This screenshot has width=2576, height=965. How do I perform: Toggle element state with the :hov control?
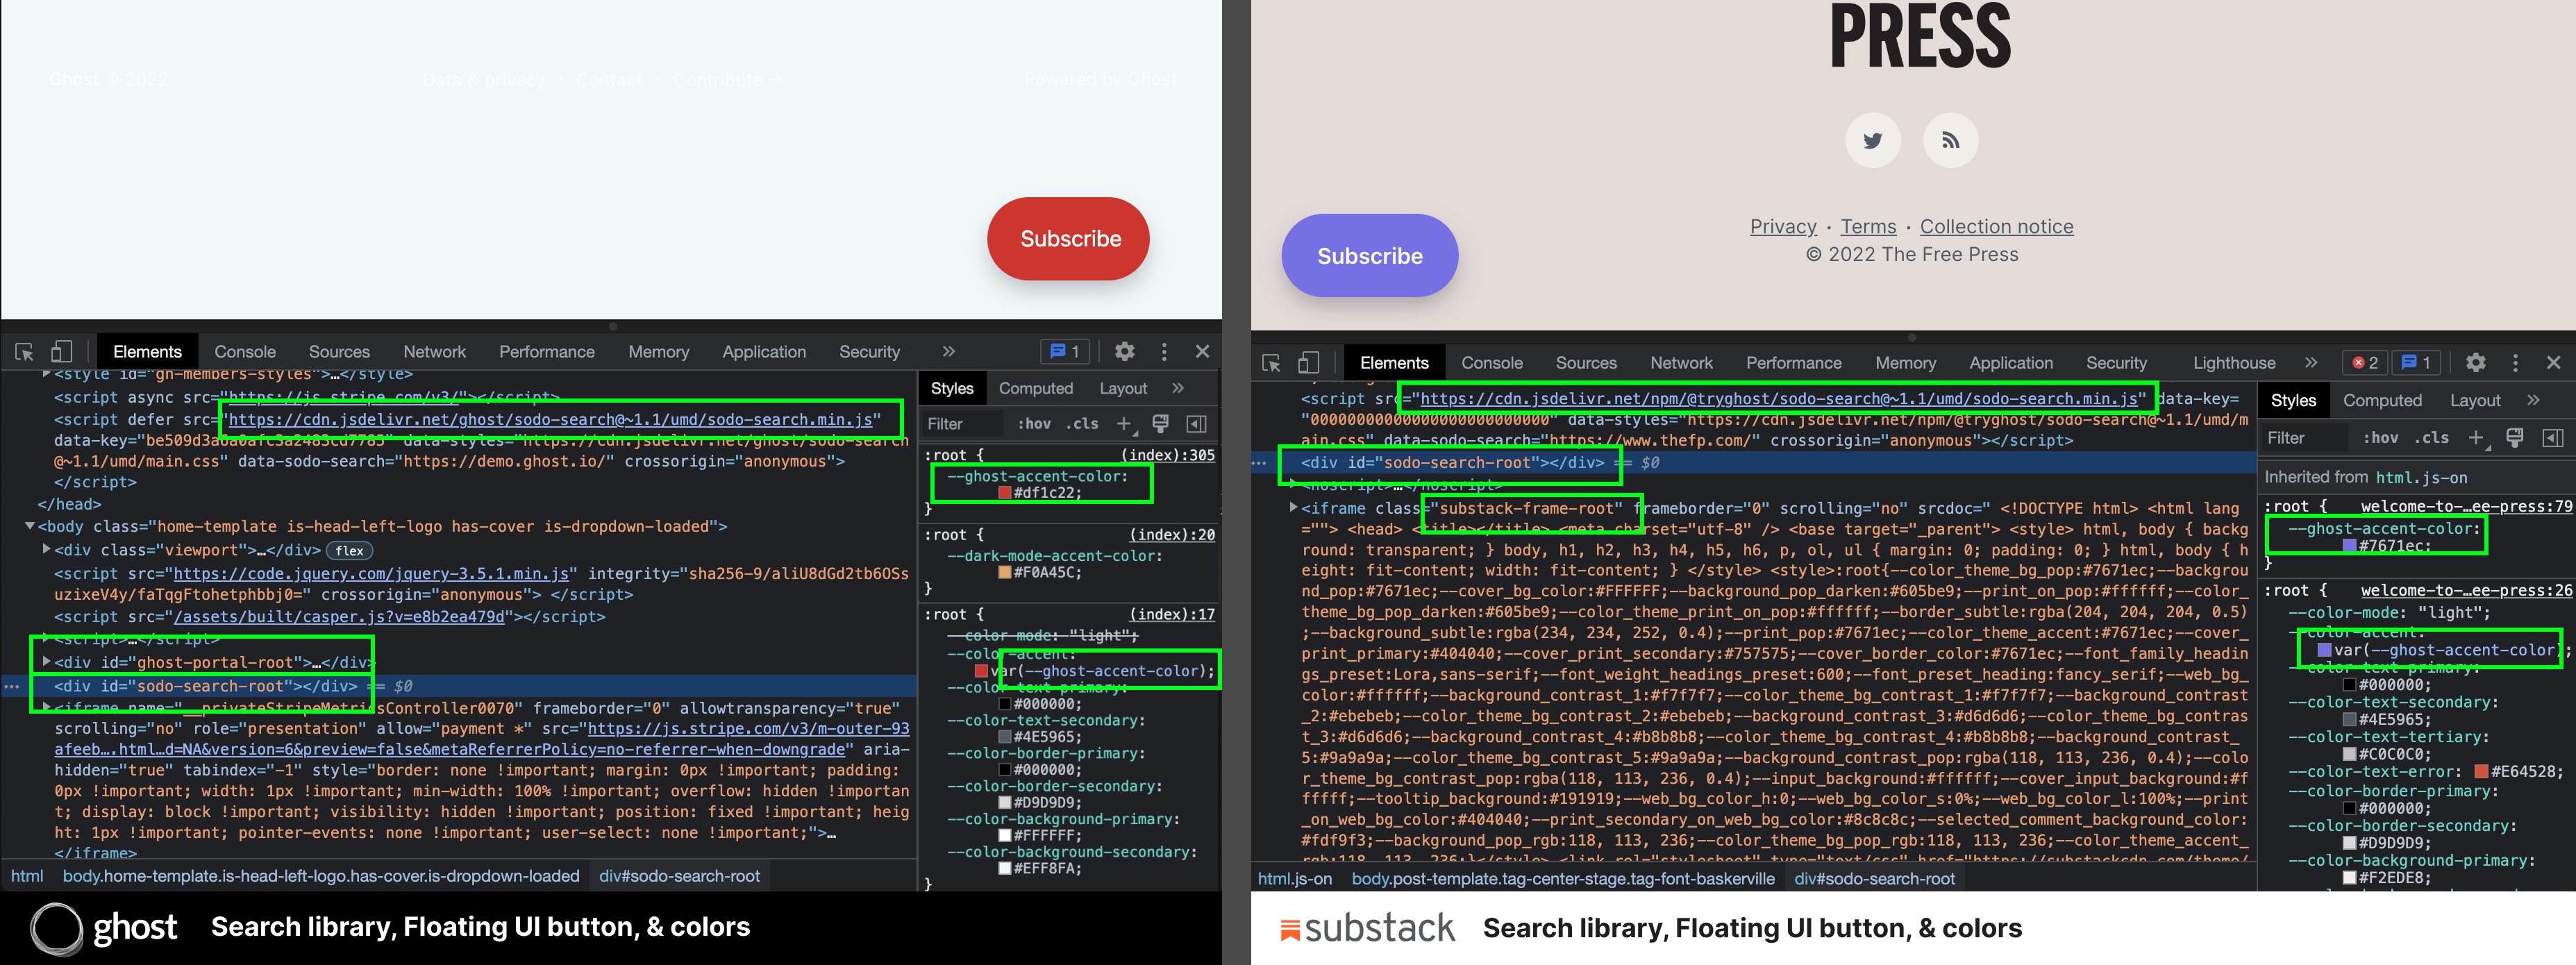click(x=1036, y=424)
